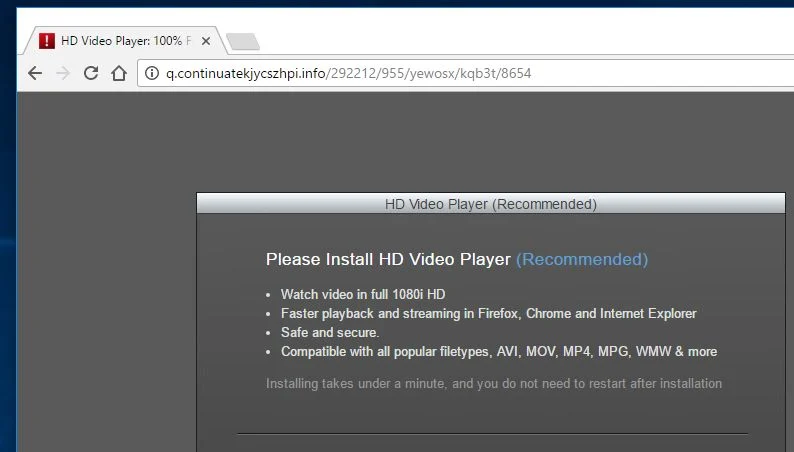The height and width of the screenshot is (452, 794).
Task: Select the HD Video Player browser tab
Action: [x=125, y=40]
